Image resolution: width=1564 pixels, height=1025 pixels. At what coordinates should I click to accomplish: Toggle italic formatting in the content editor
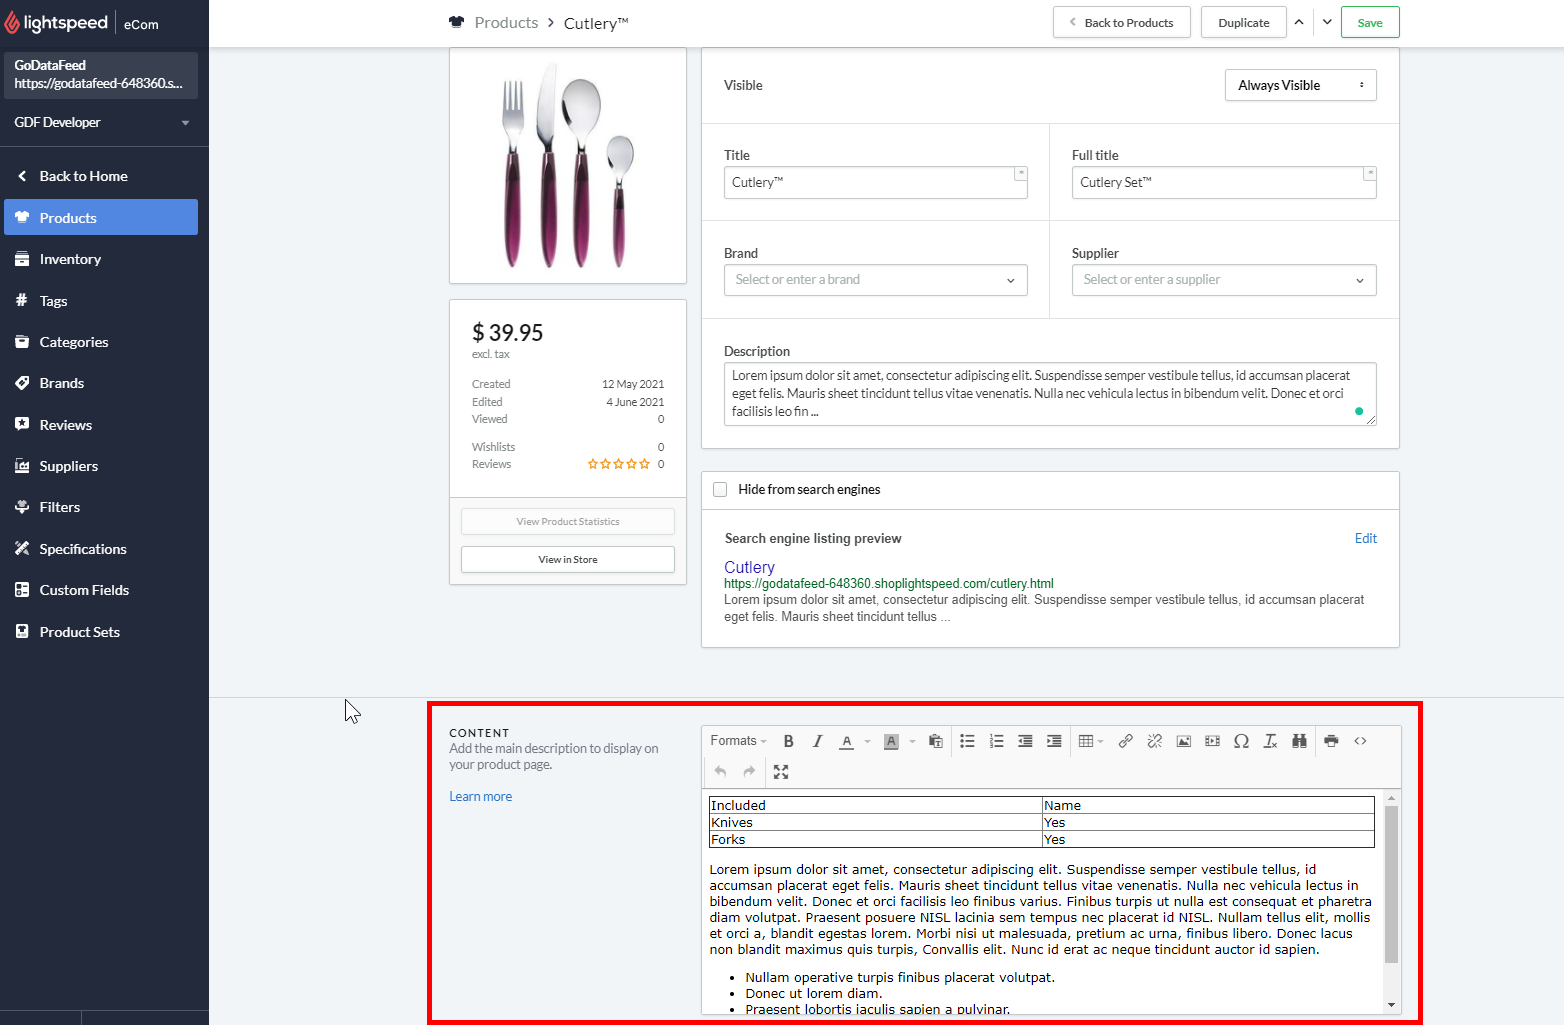[x=817, y=741]
